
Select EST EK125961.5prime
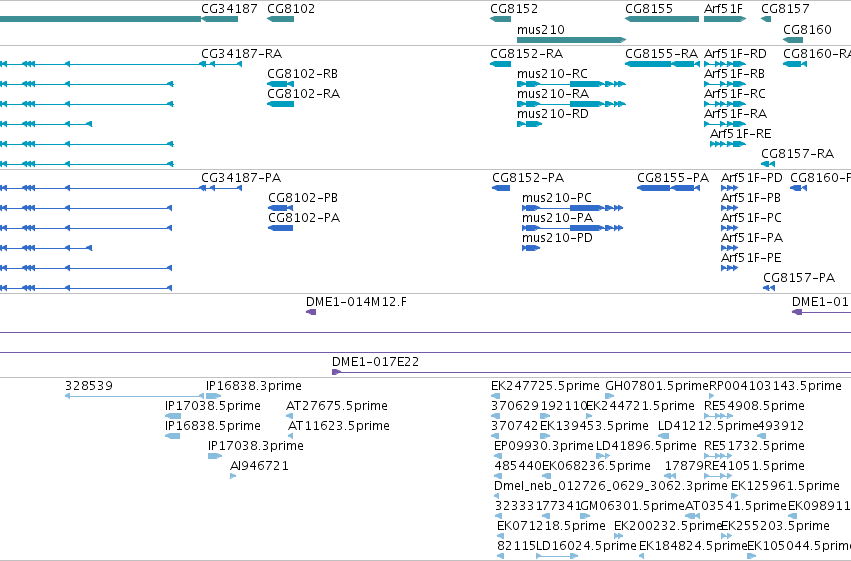click(785, 487)
